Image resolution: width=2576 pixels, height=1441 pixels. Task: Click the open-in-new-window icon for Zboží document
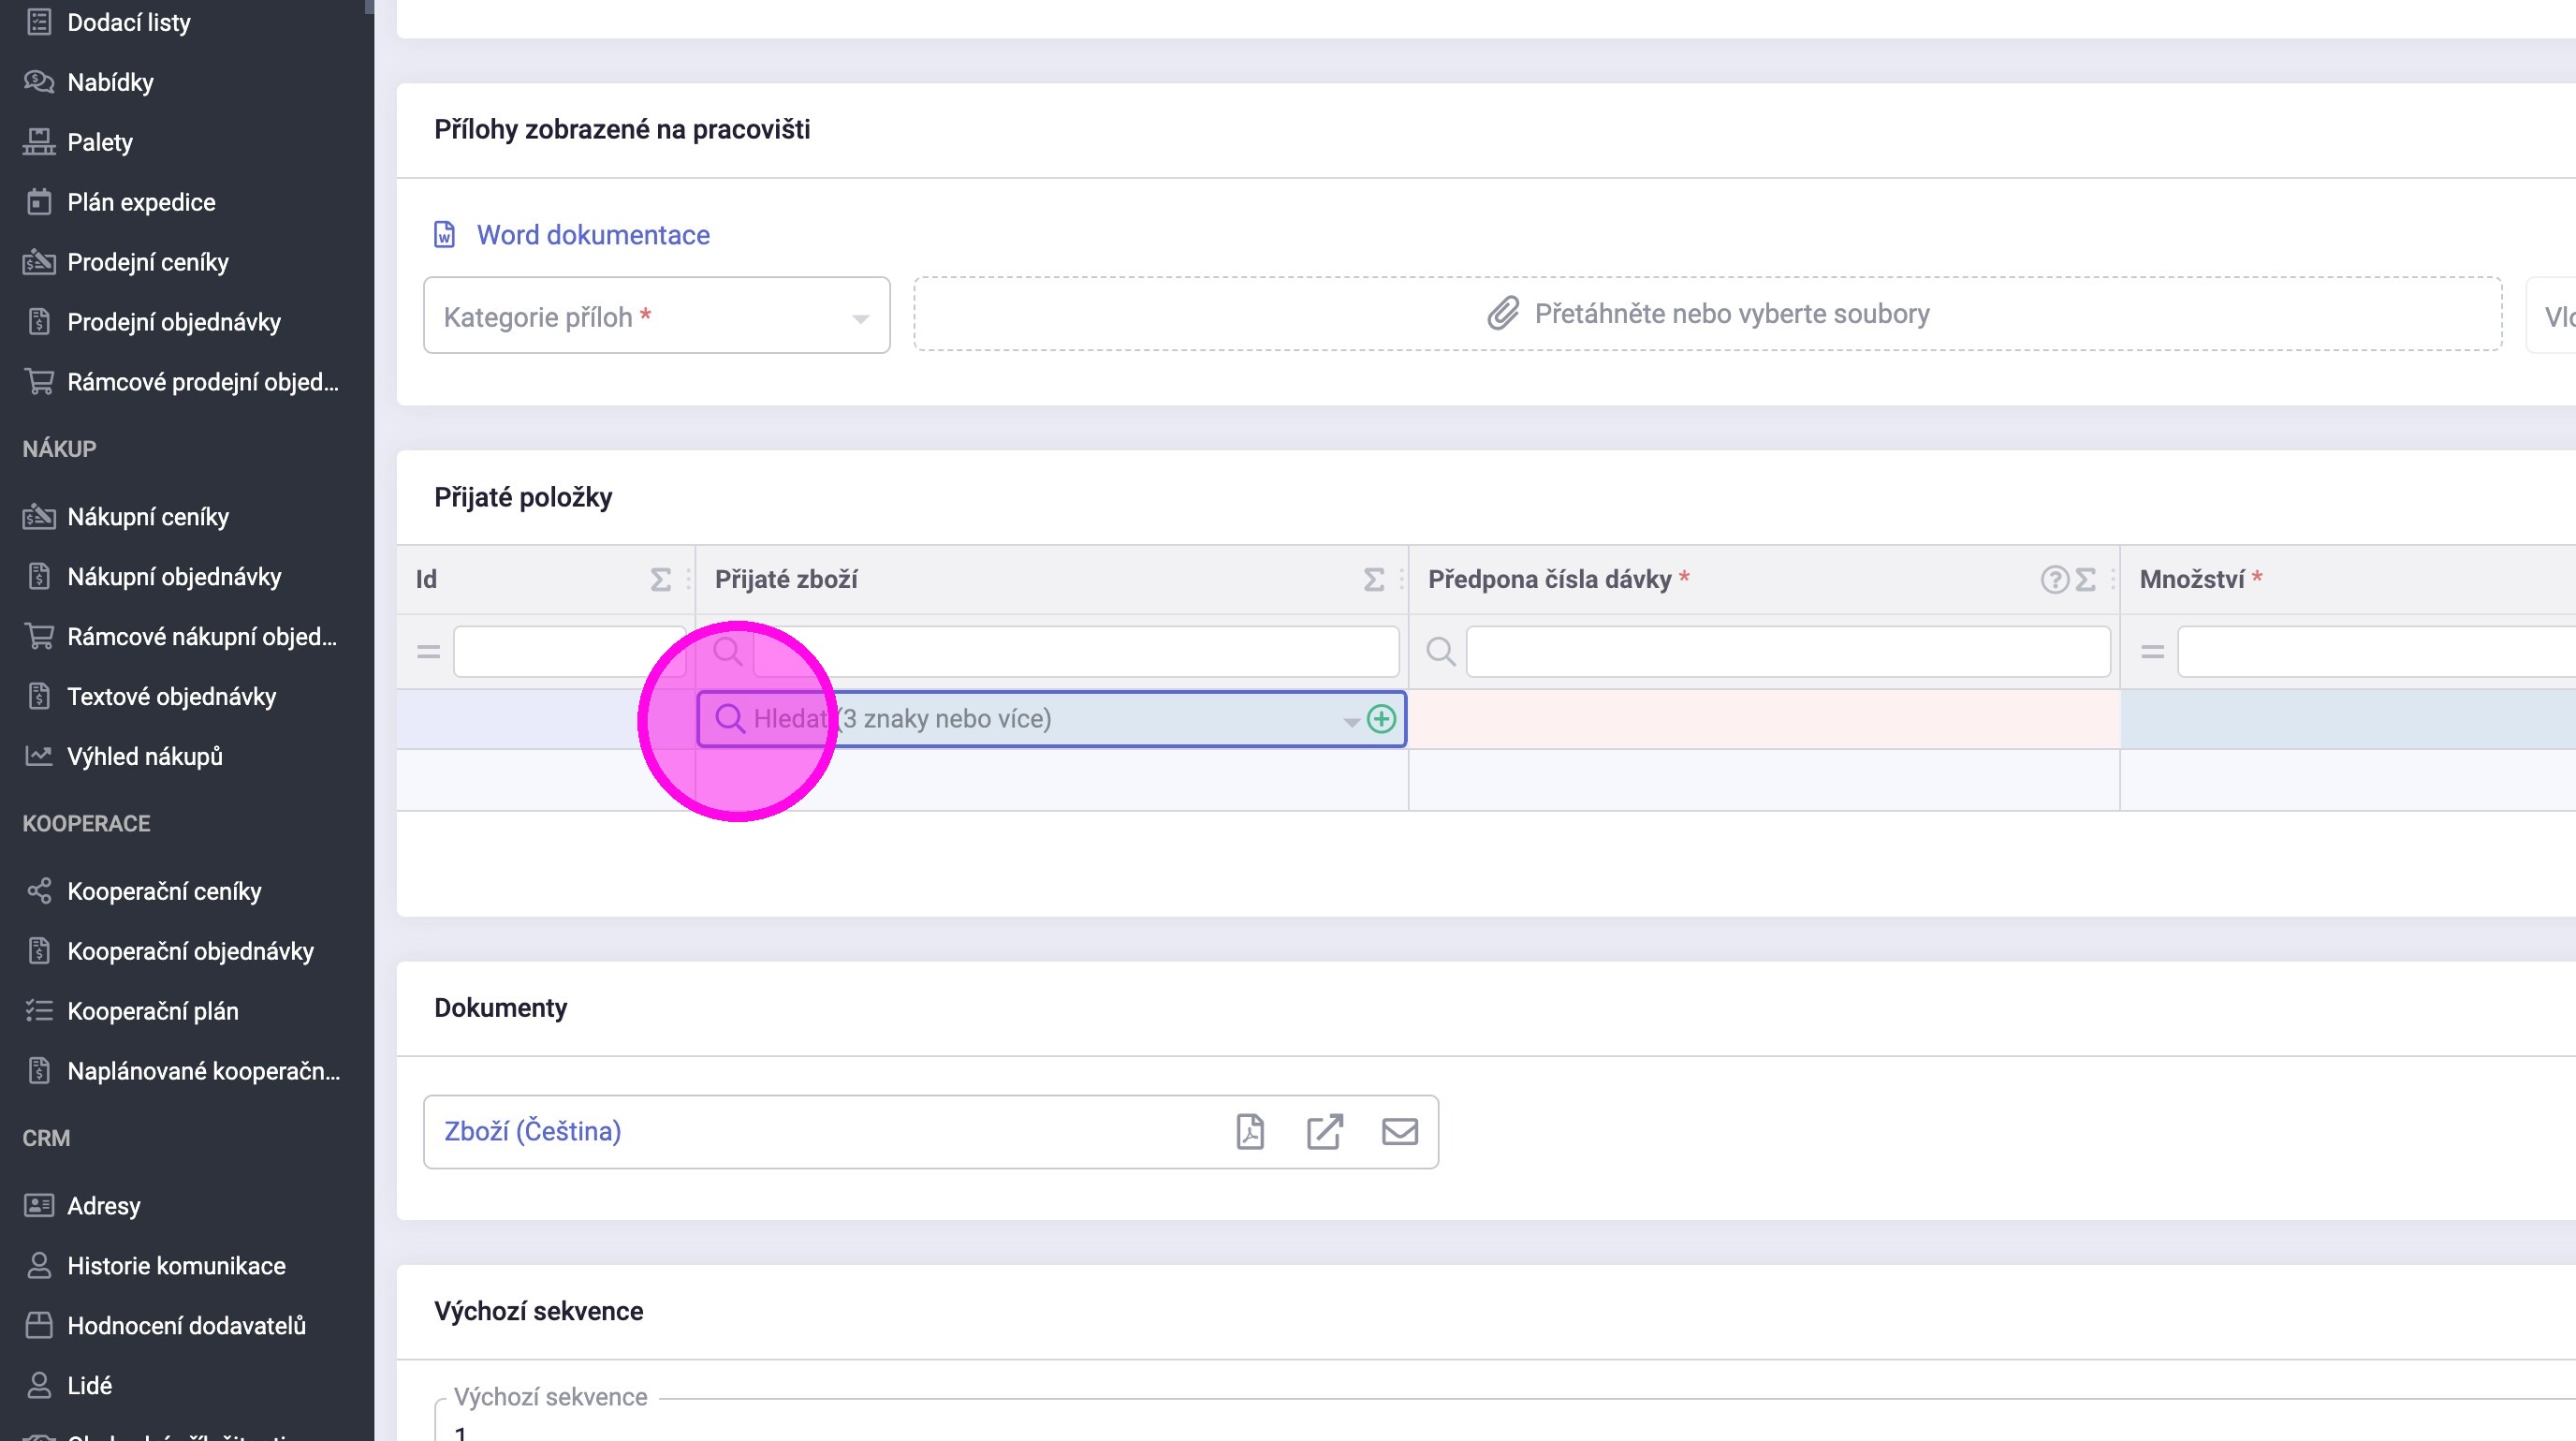tap(1324, 1131)
